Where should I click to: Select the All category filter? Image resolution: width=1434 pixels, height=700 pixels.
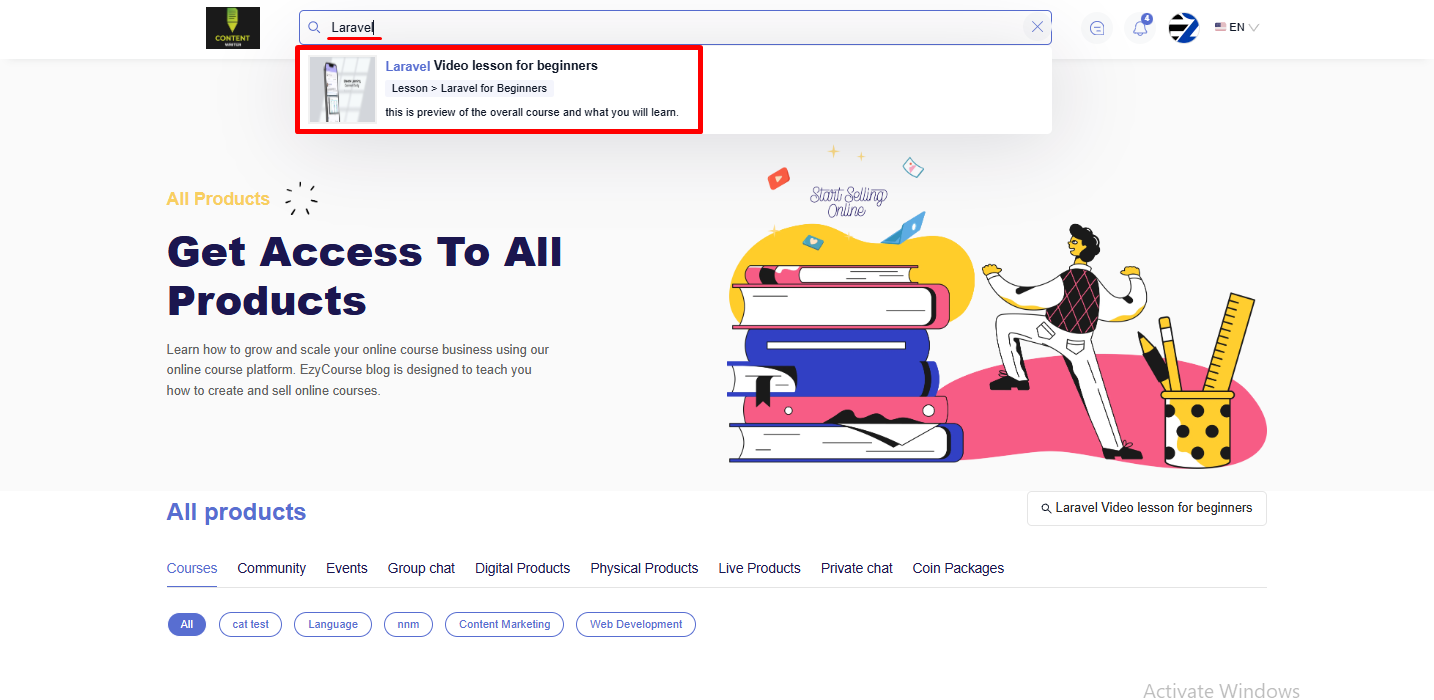point(186,624)
